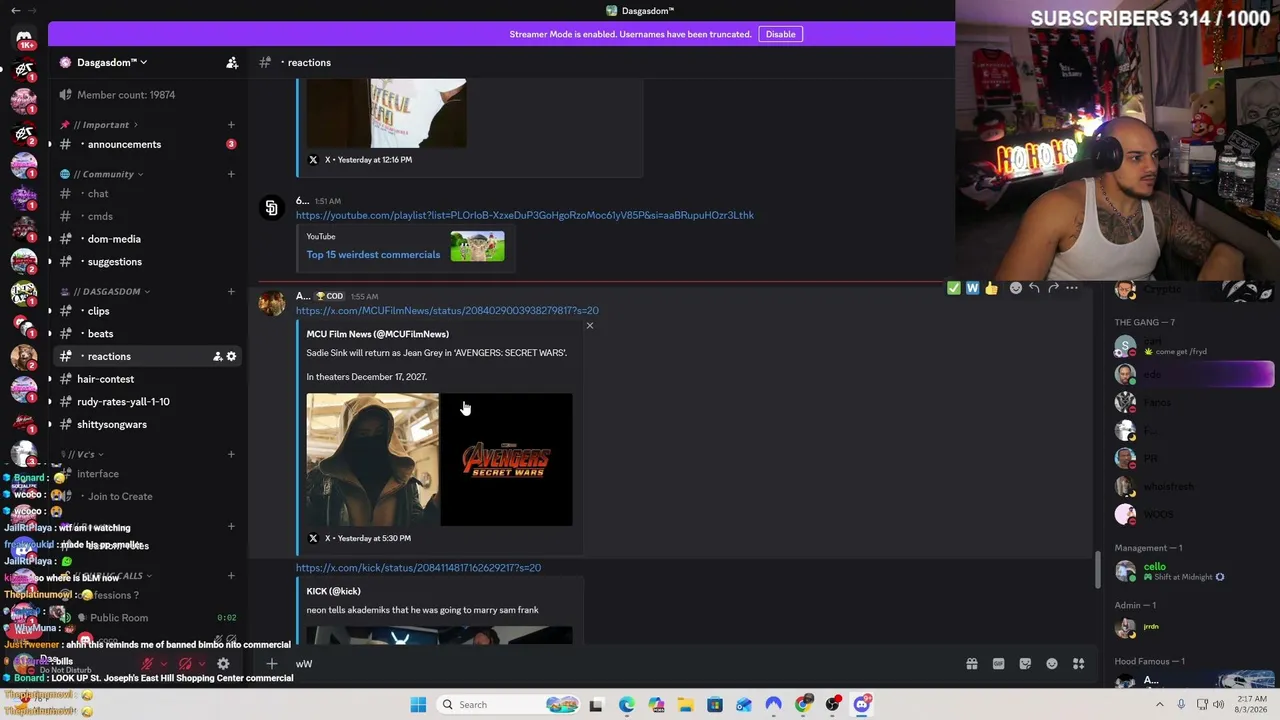Open the attachment plus button
Screen dimensions: 1280x720
click(271, 664)
